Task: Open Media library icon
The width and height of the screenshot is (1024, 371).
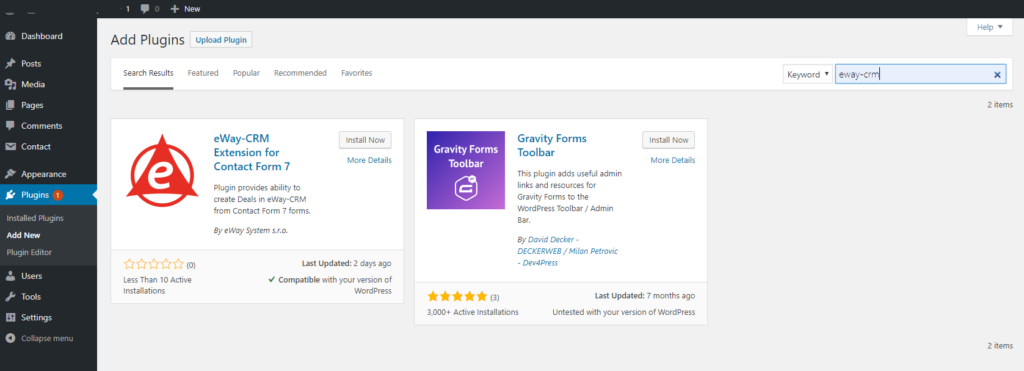Action: coord(10,84)
